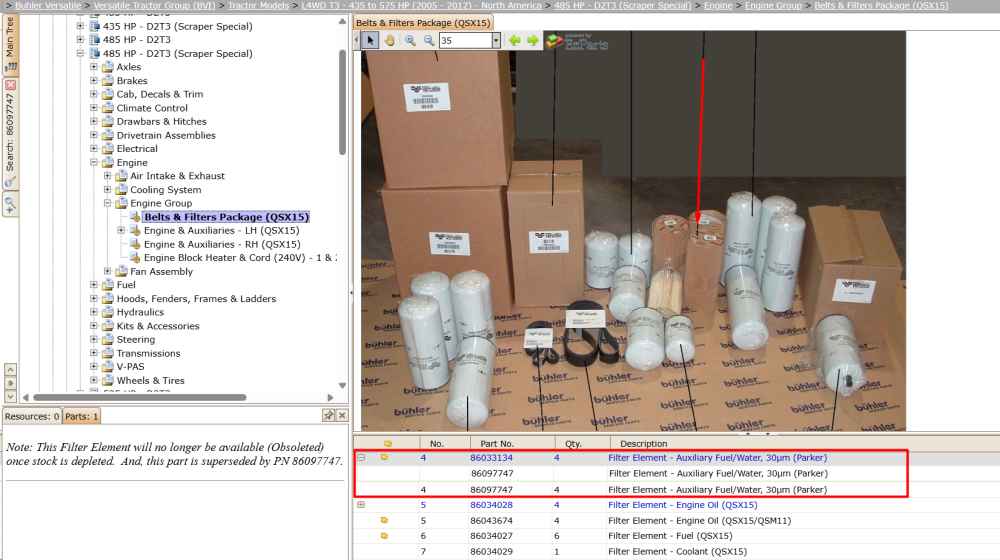Zoom out on the parts image

(x=429, y=40)
